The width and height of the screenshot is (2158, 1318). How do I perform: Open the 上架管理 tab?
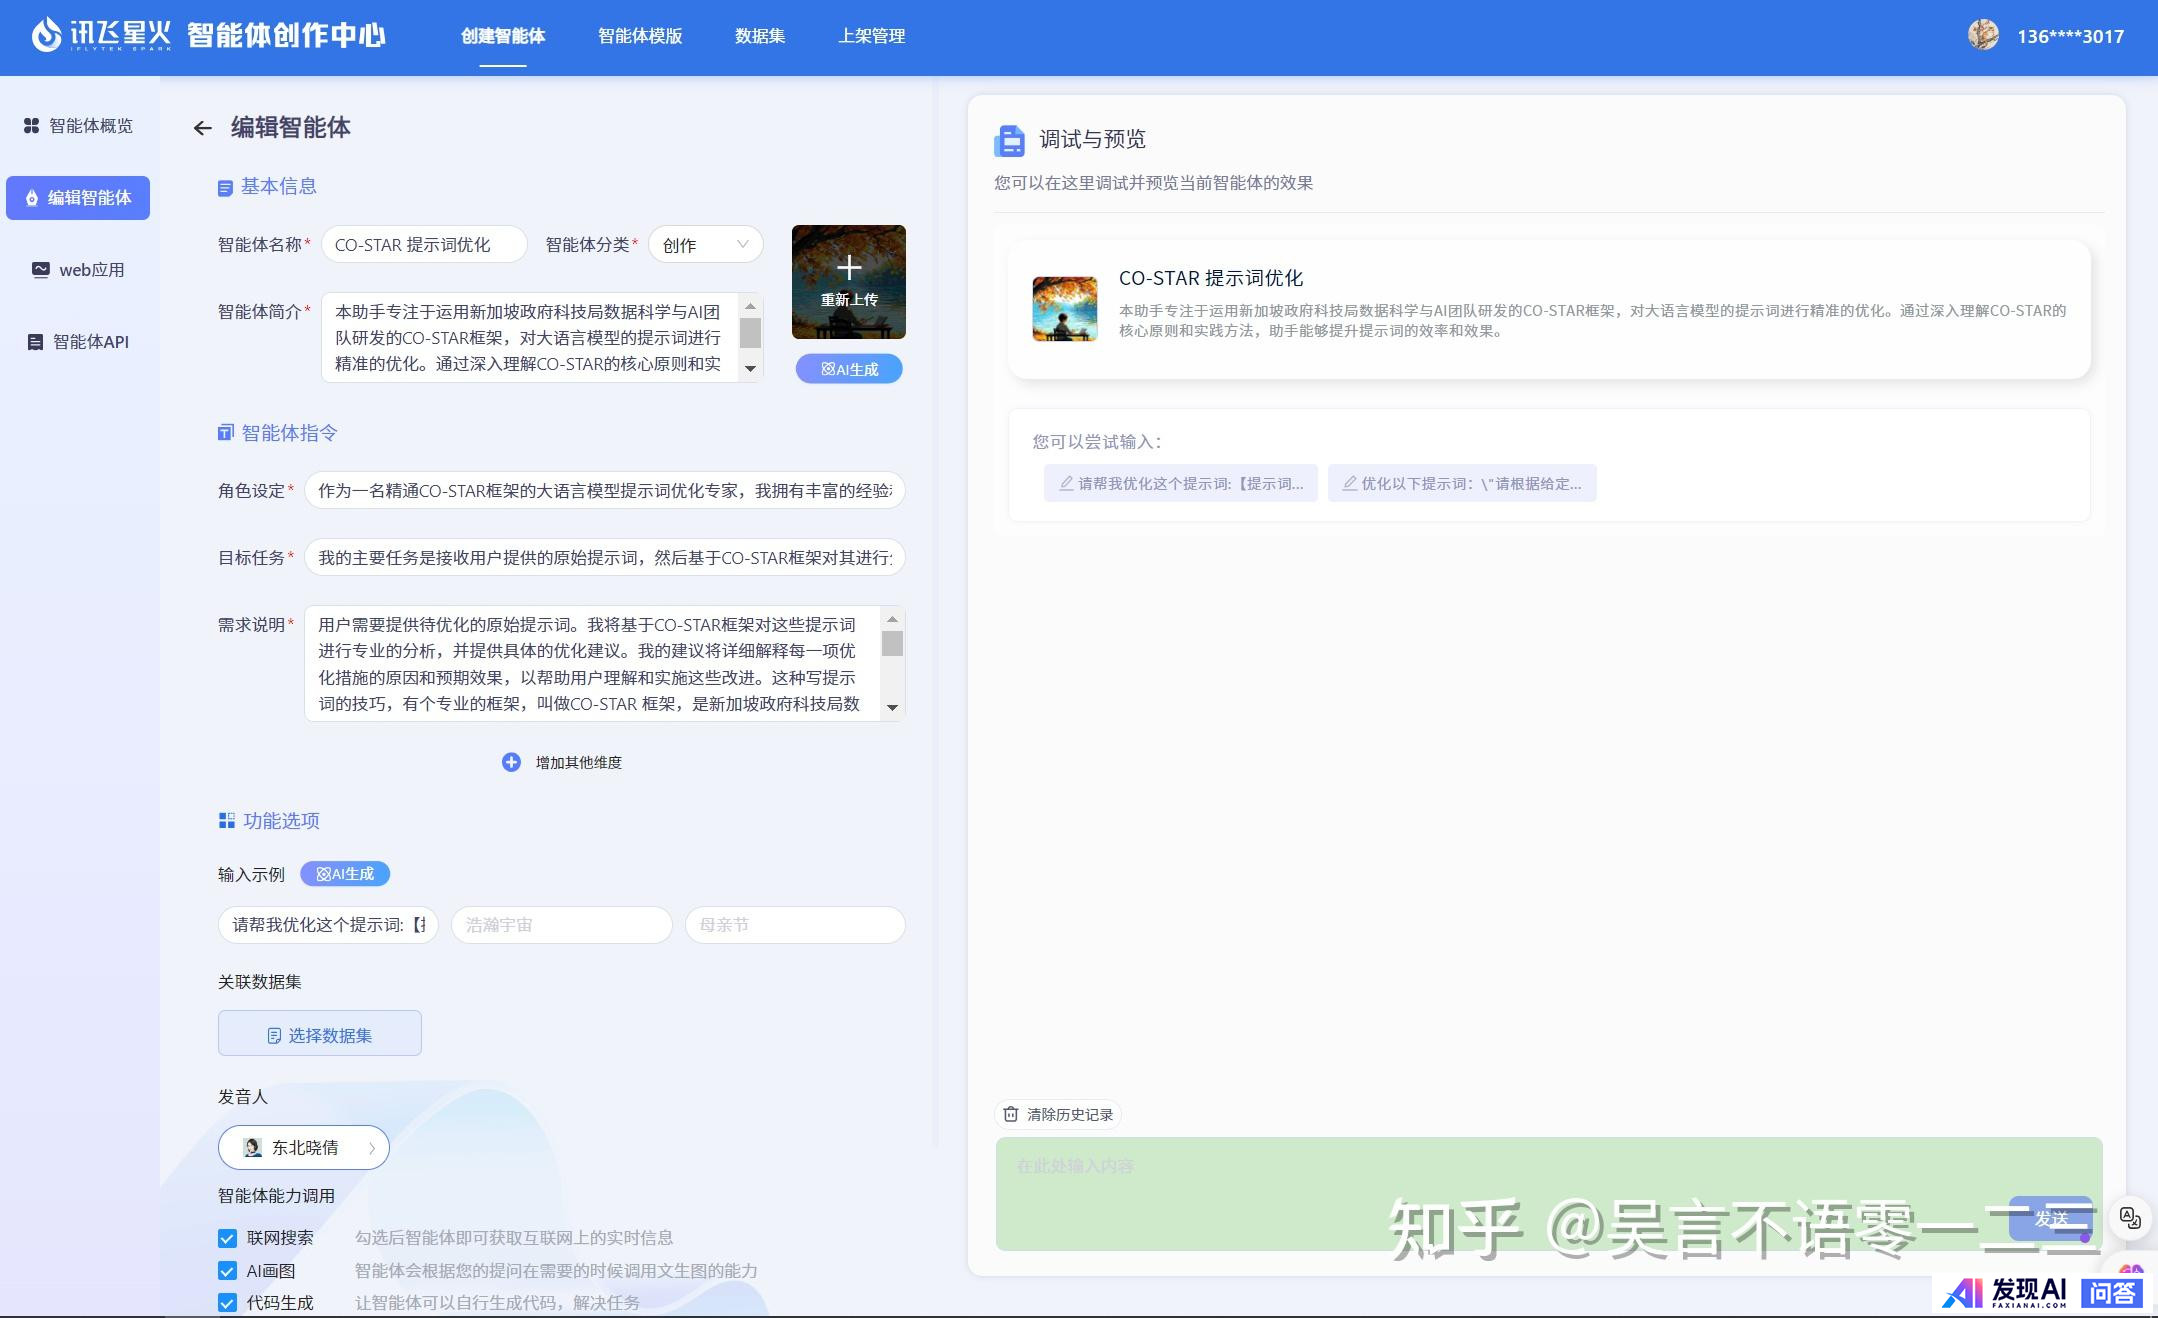[x=871, y=36]
